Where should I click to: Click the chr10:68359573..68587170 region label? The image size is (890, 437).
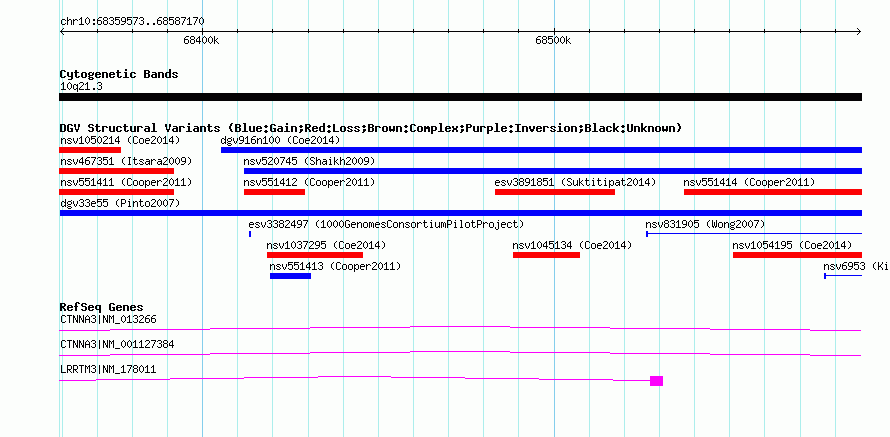pyautogui.click(x=132, y=22)
